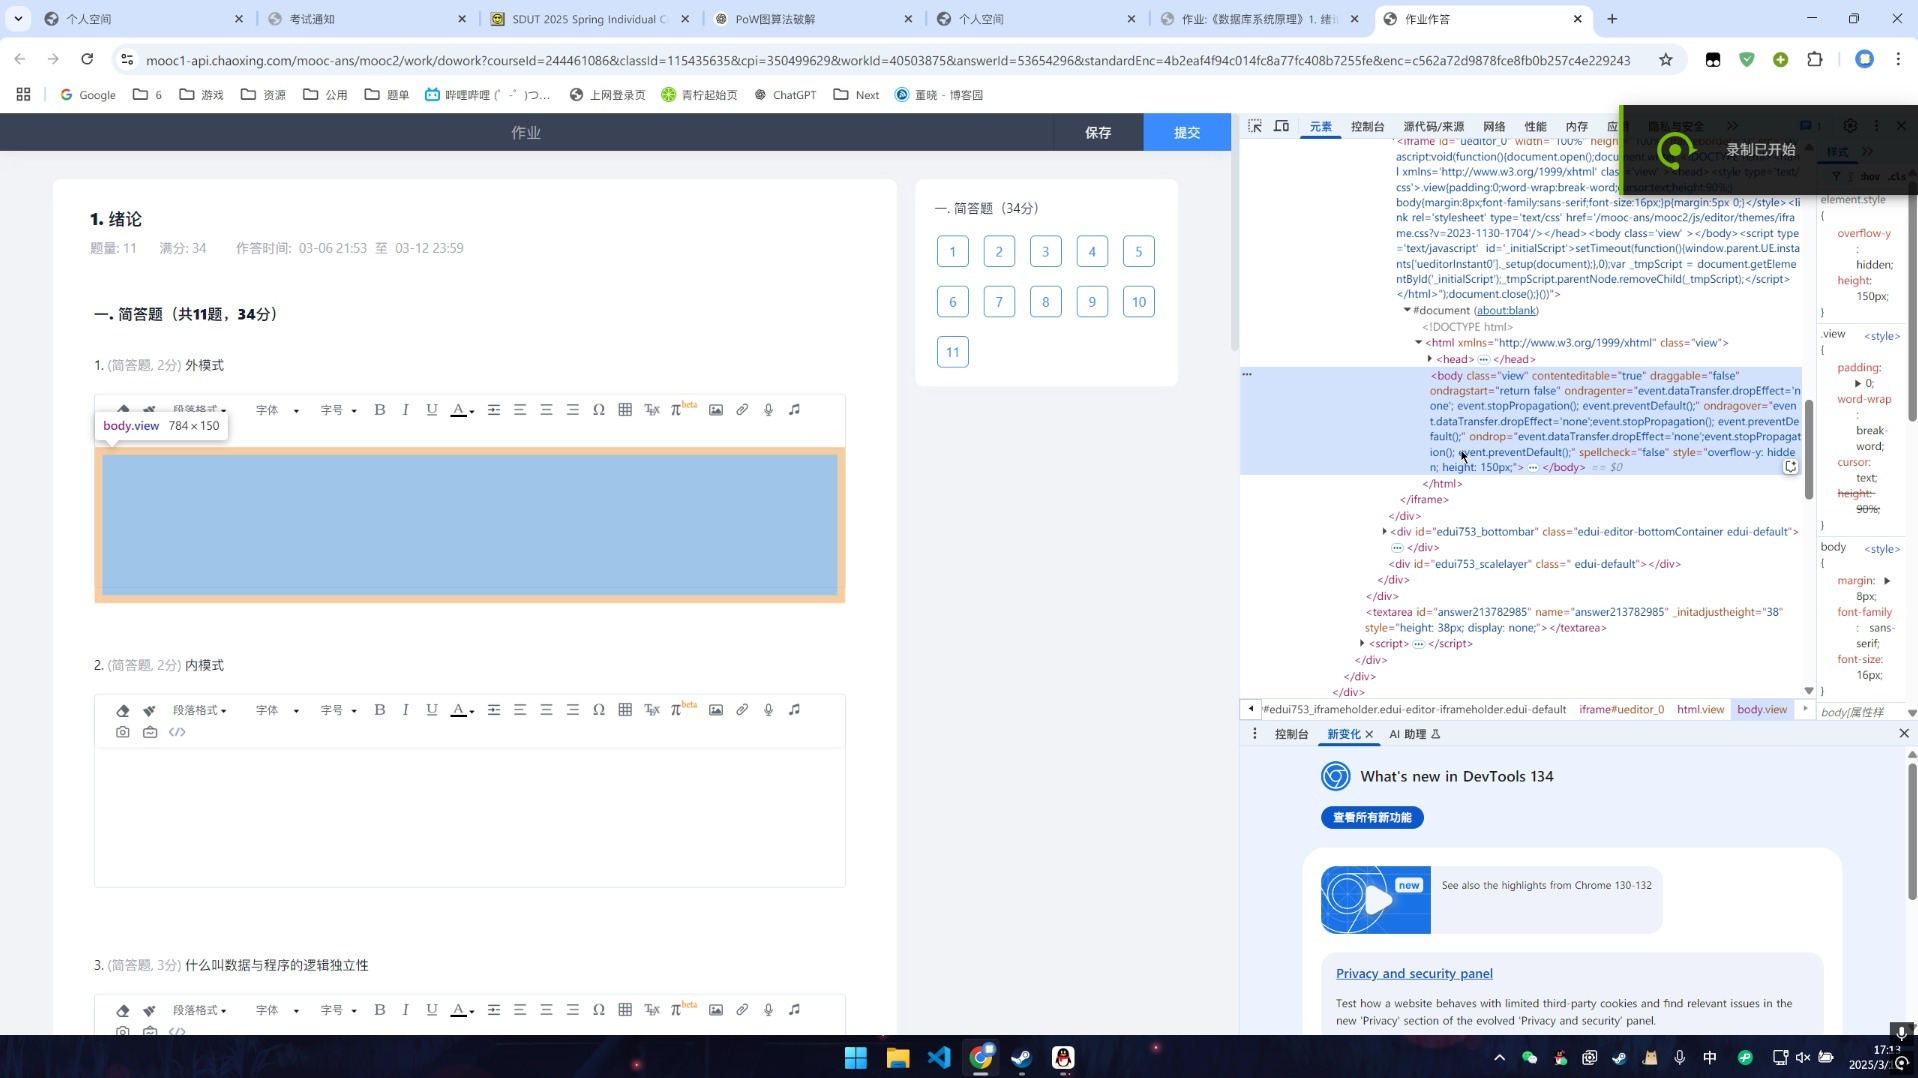Click the indent icon in question 2 toolbar
Screen dimensions: 1918x1078
(494, 710)
